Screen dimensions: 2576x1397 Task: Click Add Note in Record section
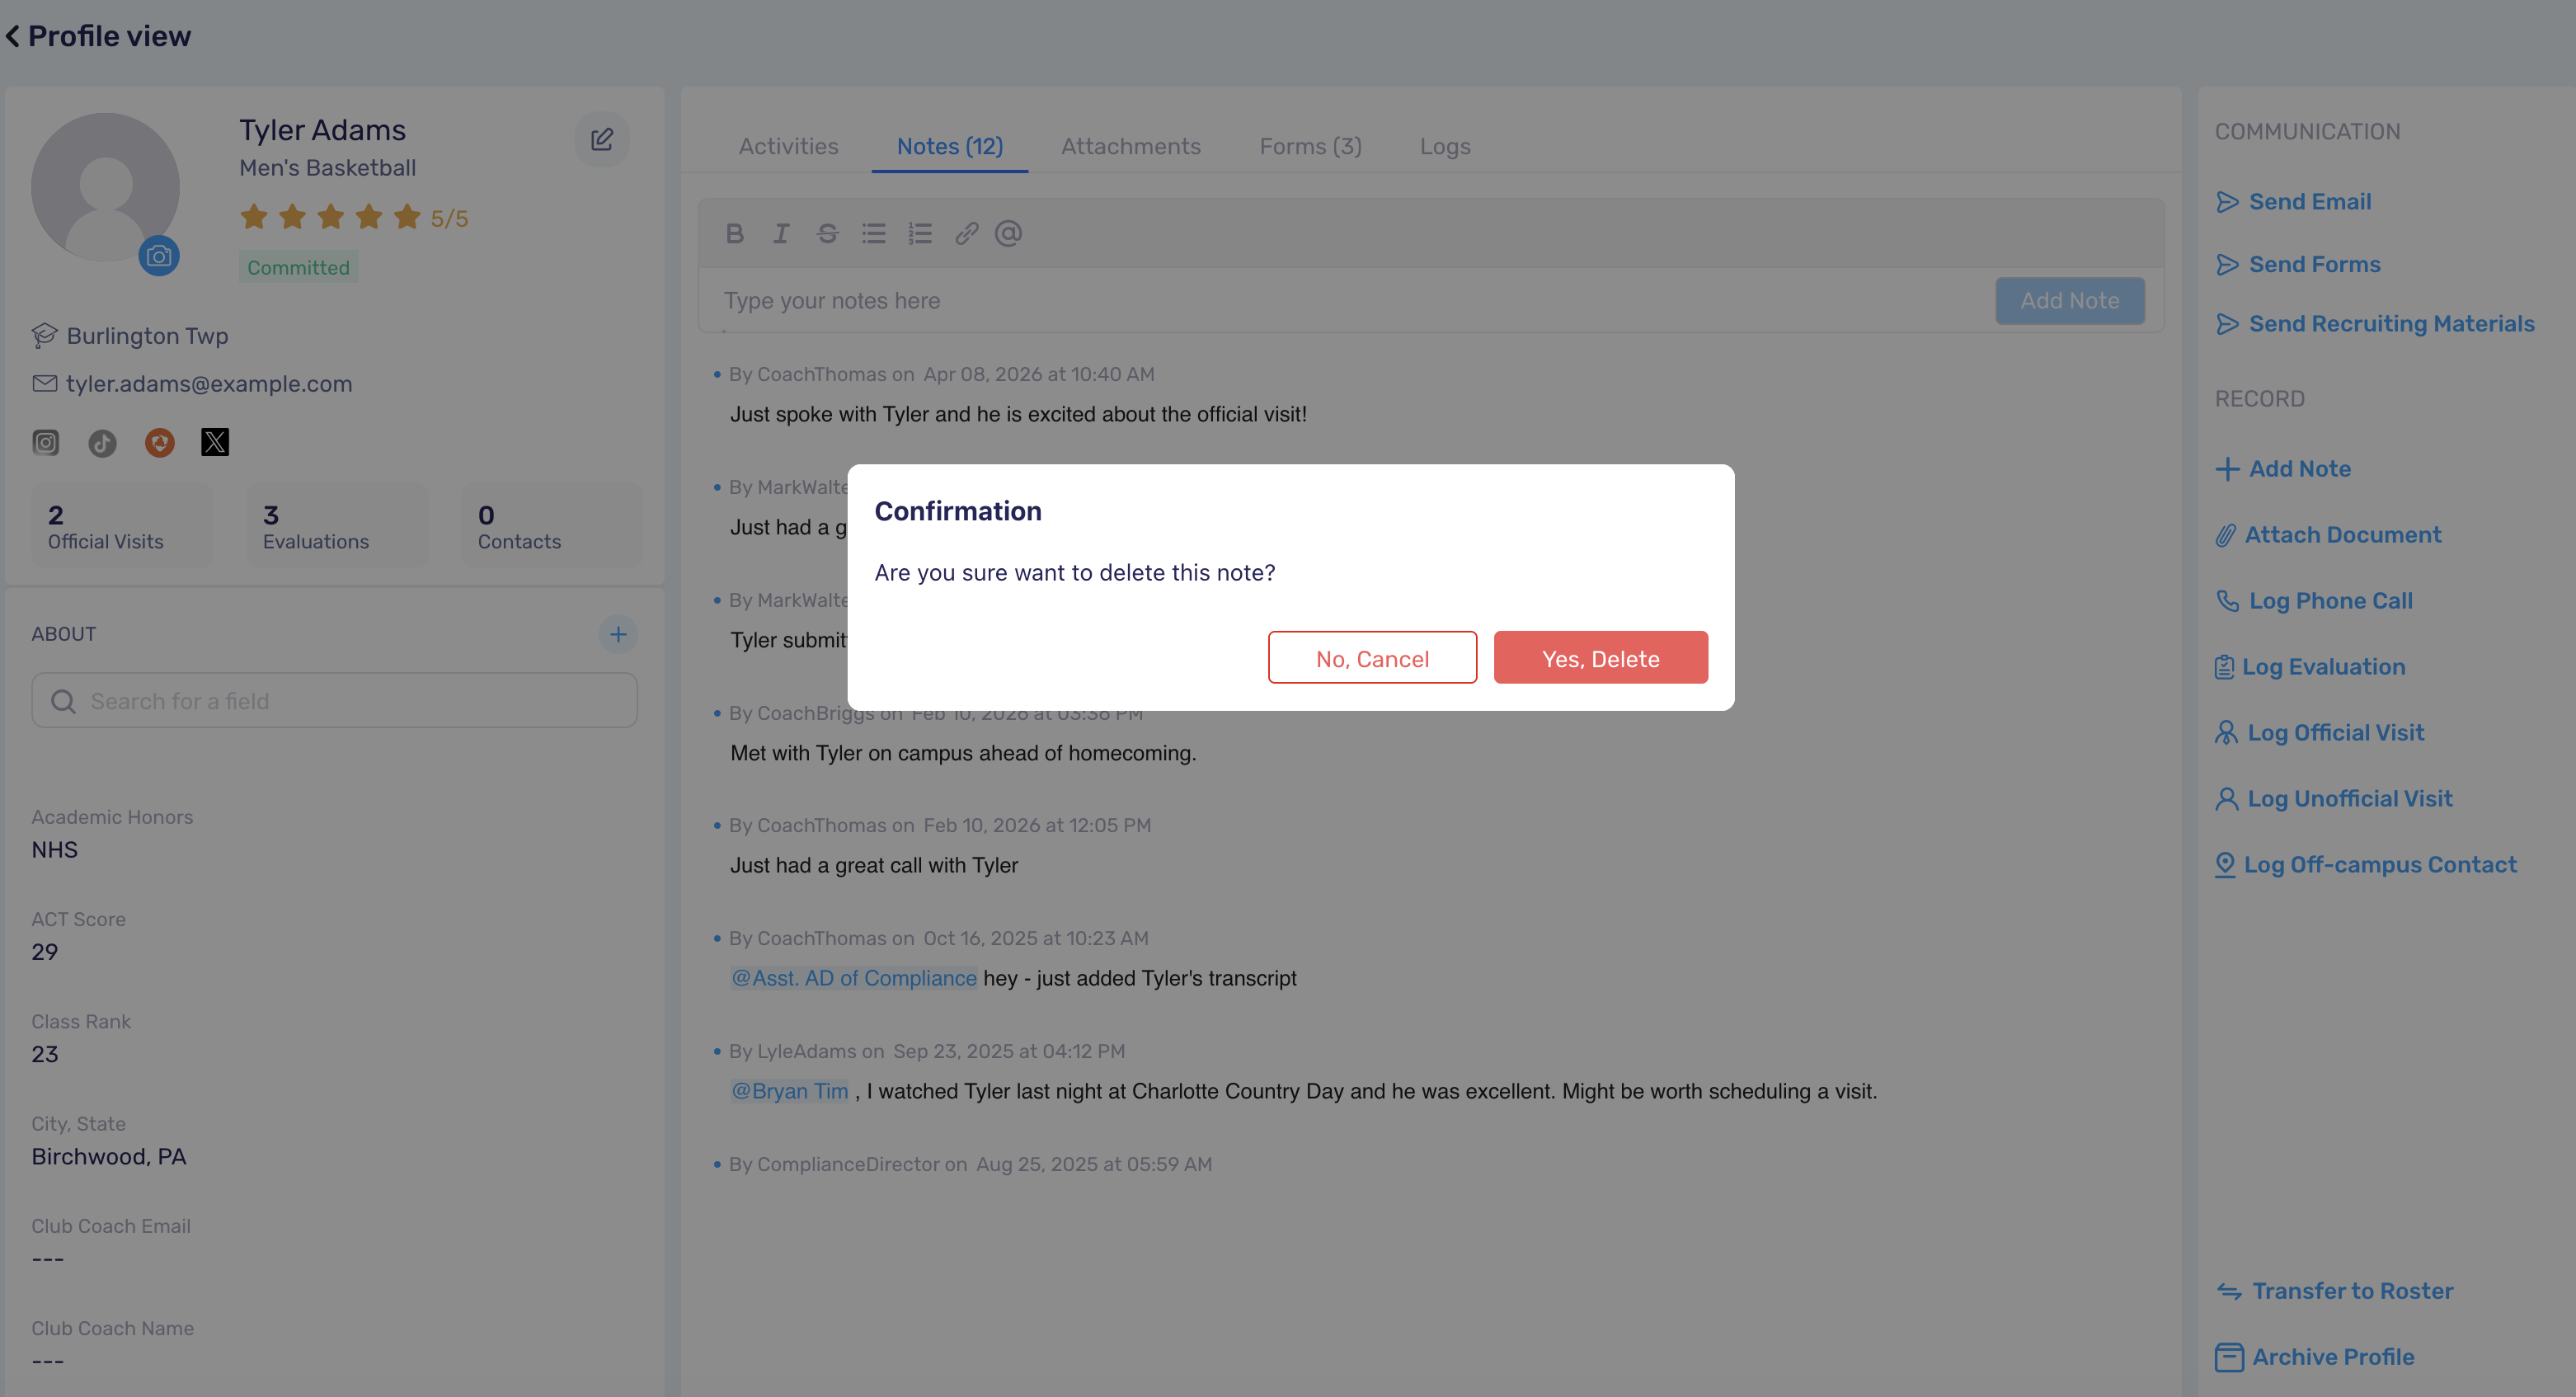[x=2283, y=469]
